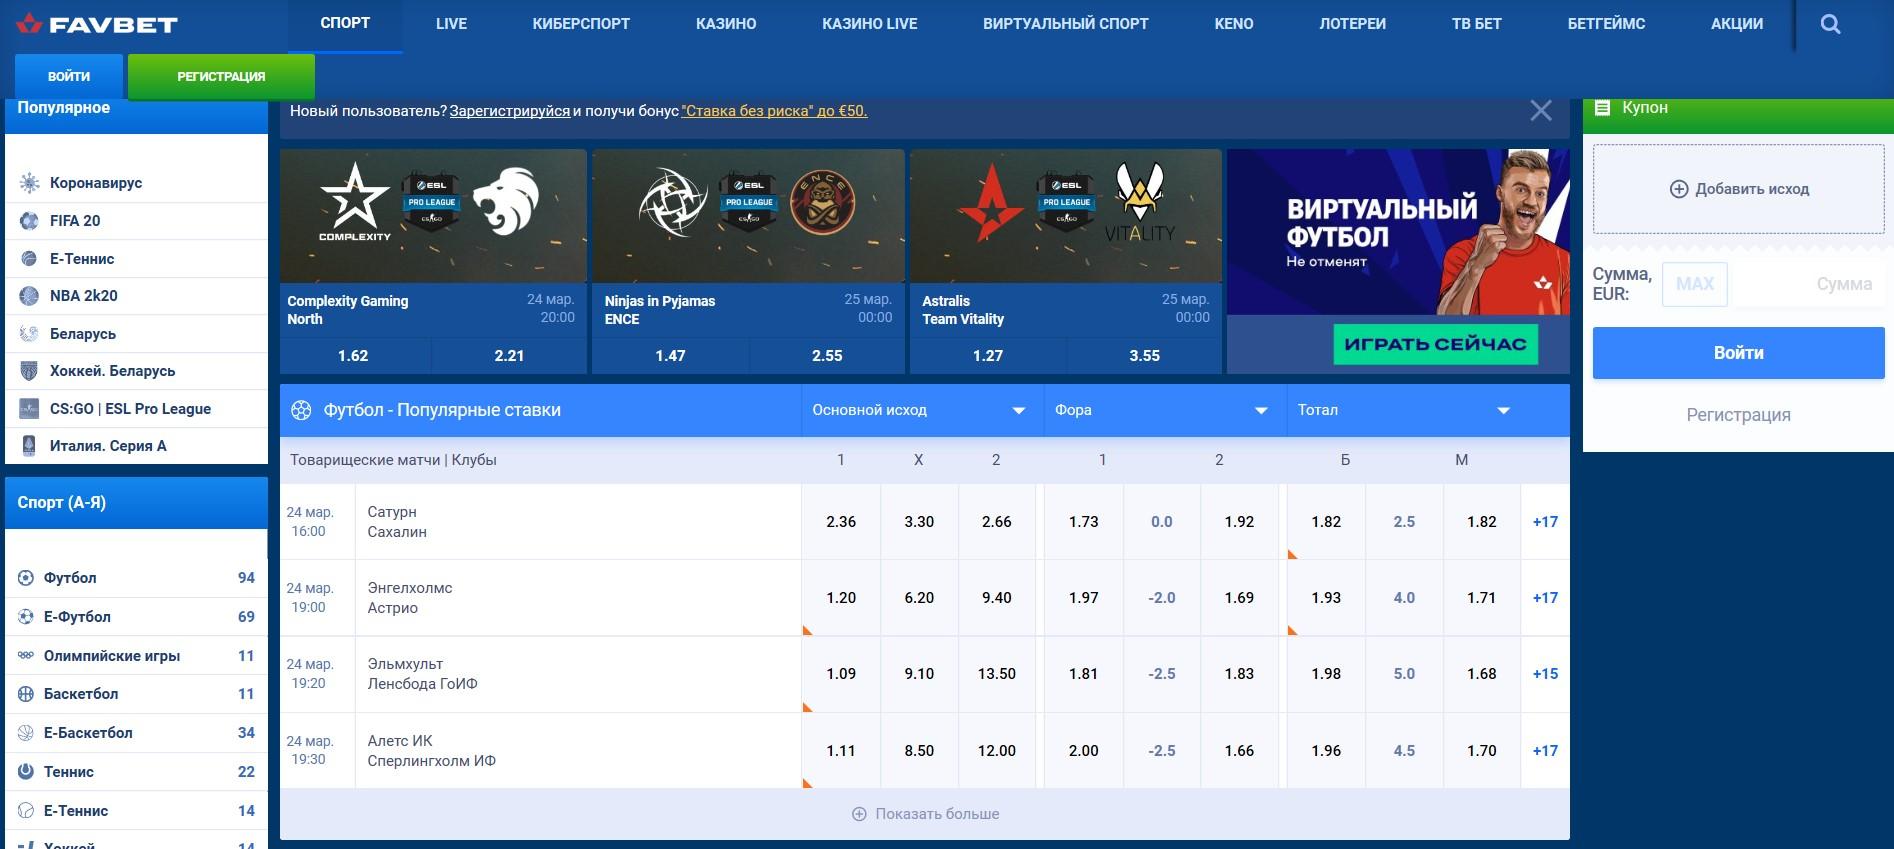Image resolution: width=1894 pixels, height=849 pixels.
Task: Click the ИГРАТЬ СЕЙЧАС button
Action: coord(1435,344)
